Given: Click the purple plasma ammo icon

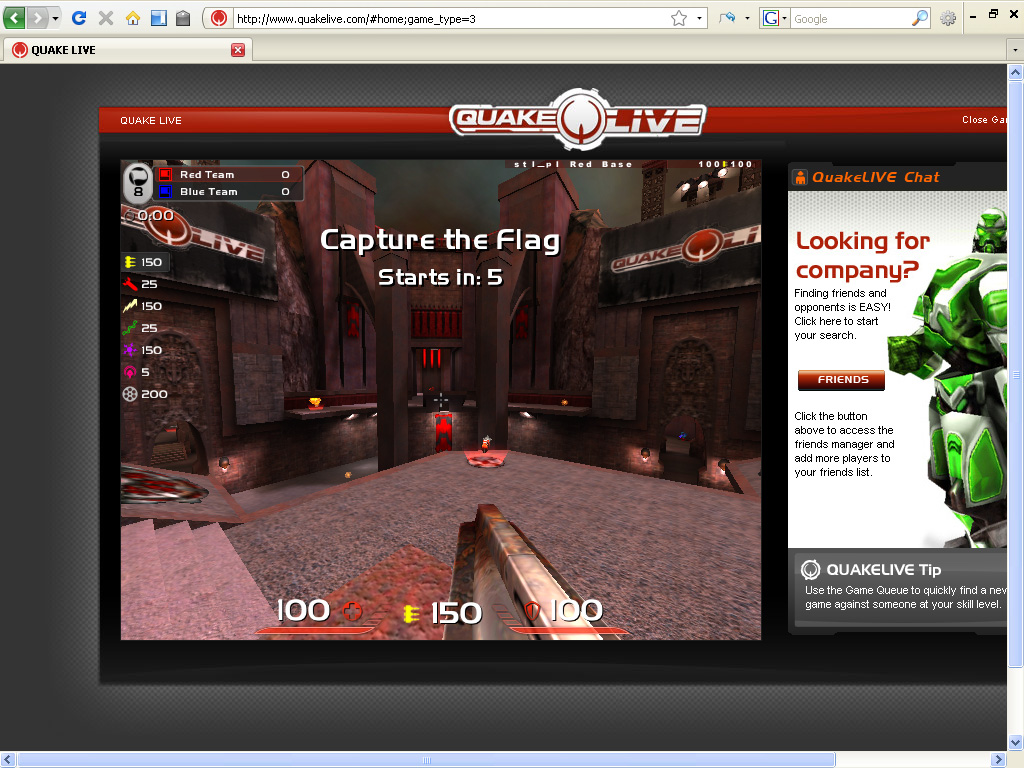Looking at the screenshot, I should [x=130, y=349].
